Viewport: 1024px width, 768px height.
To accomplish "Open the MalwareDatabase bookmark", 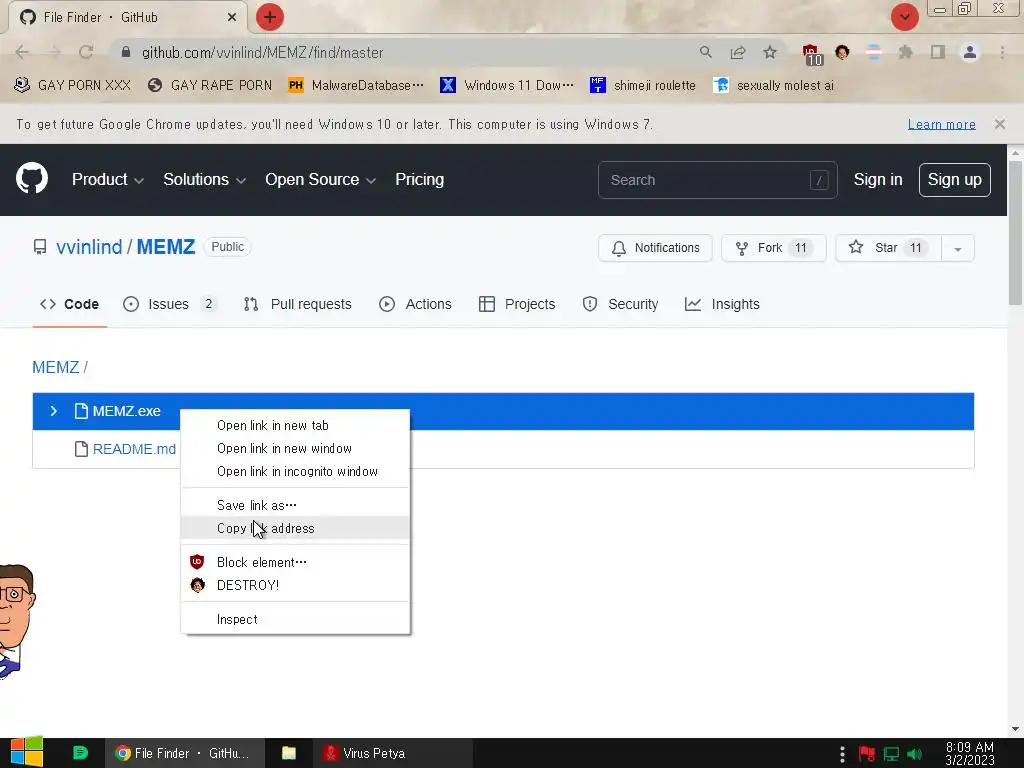I will 356,86.
